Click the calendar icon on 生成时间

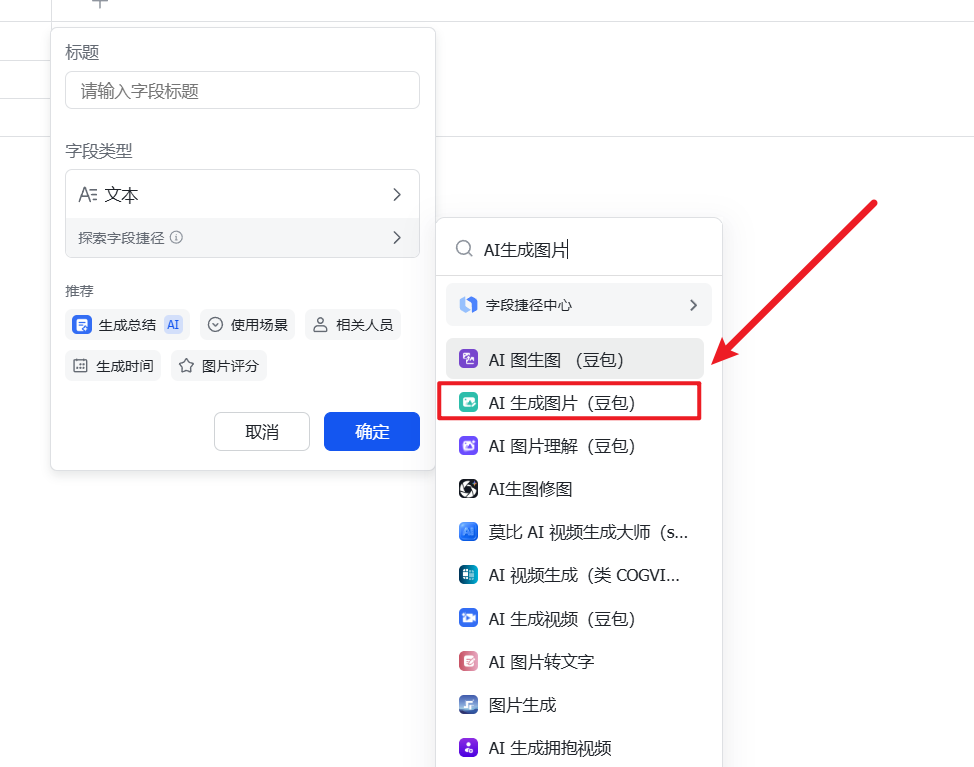80,366
